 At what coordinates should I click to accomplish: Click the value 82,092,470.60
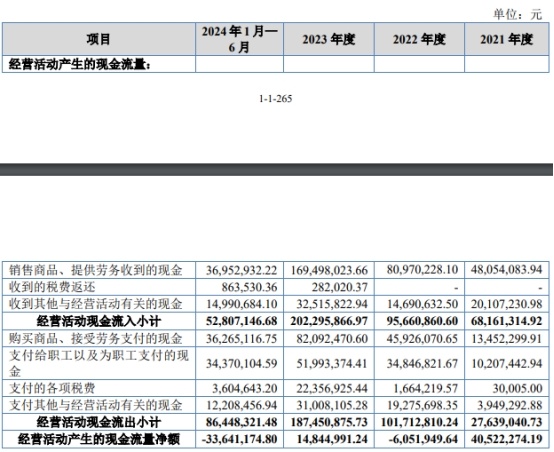(332, 339)
